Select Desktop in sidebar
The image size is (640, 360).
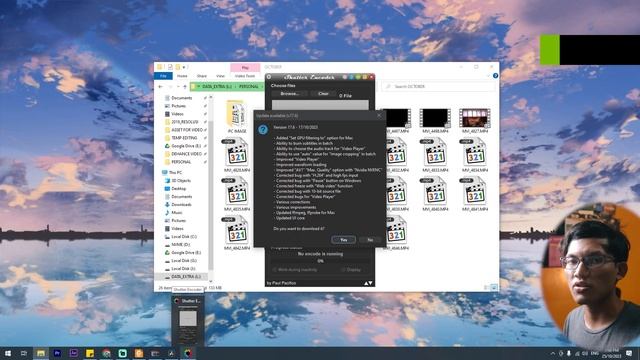click(179, 189)
